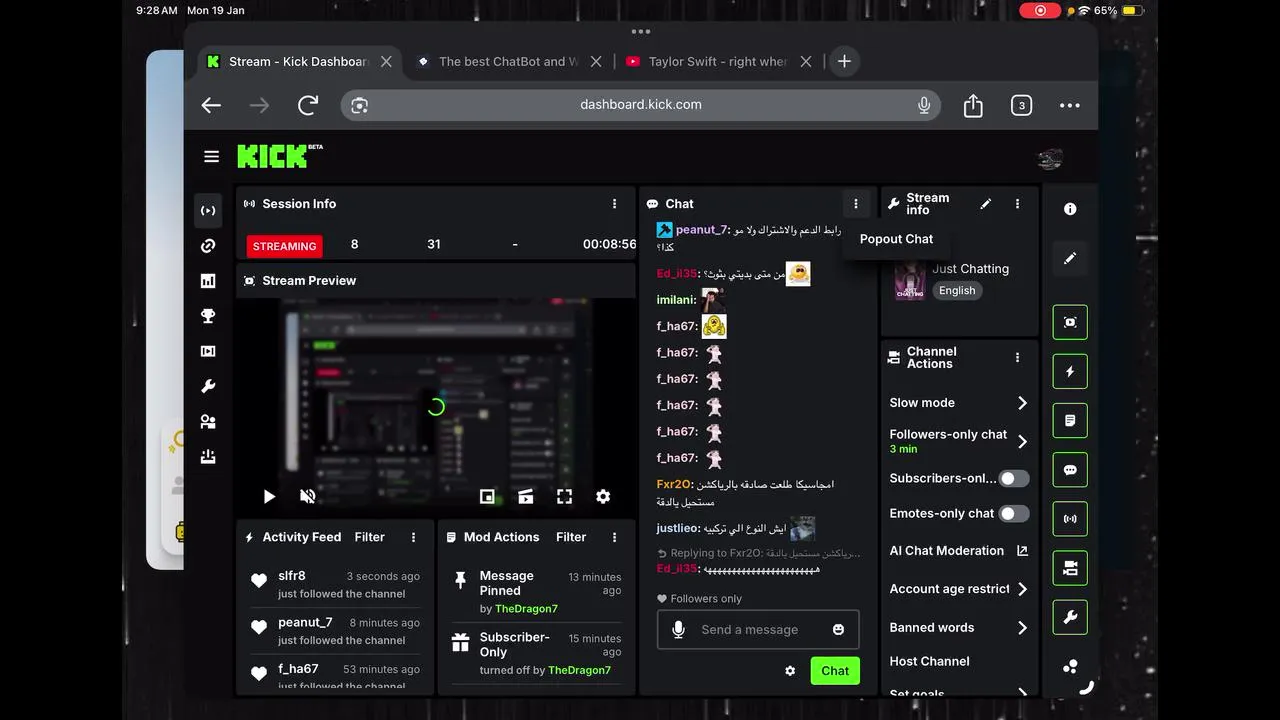Click microphone icon in message box
1280x720 pixels.
pyautogui.click(x=679, y=629)
